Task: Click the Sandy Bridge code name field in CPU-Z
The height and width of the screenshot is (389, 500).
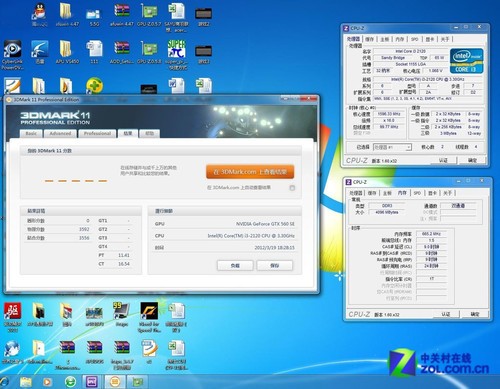Action: [392, 58]
